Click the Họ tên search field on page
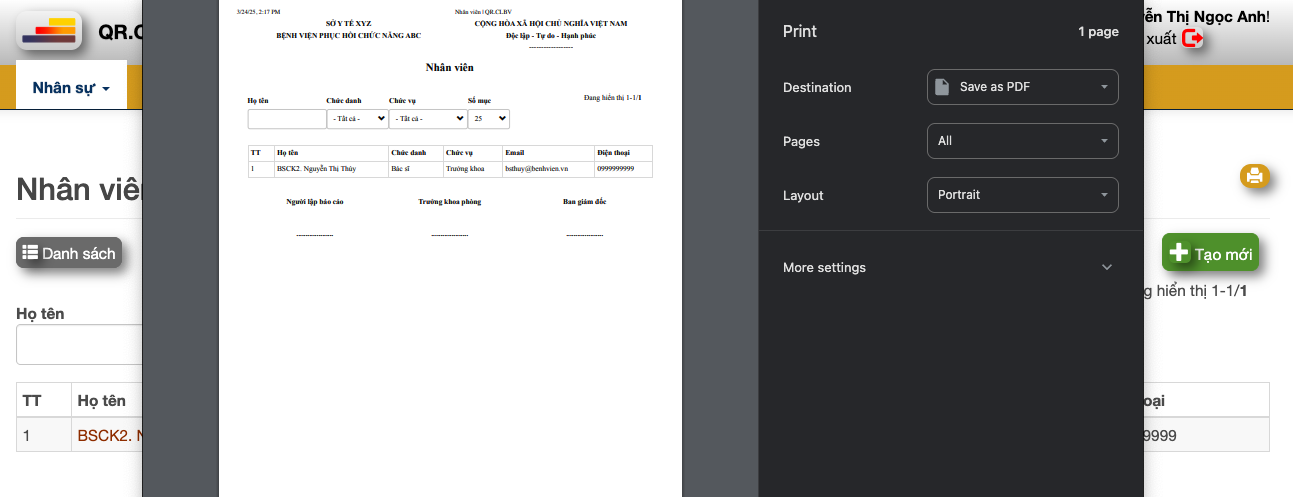Screen dimensions: 1293x497 [x=78, y=345]
